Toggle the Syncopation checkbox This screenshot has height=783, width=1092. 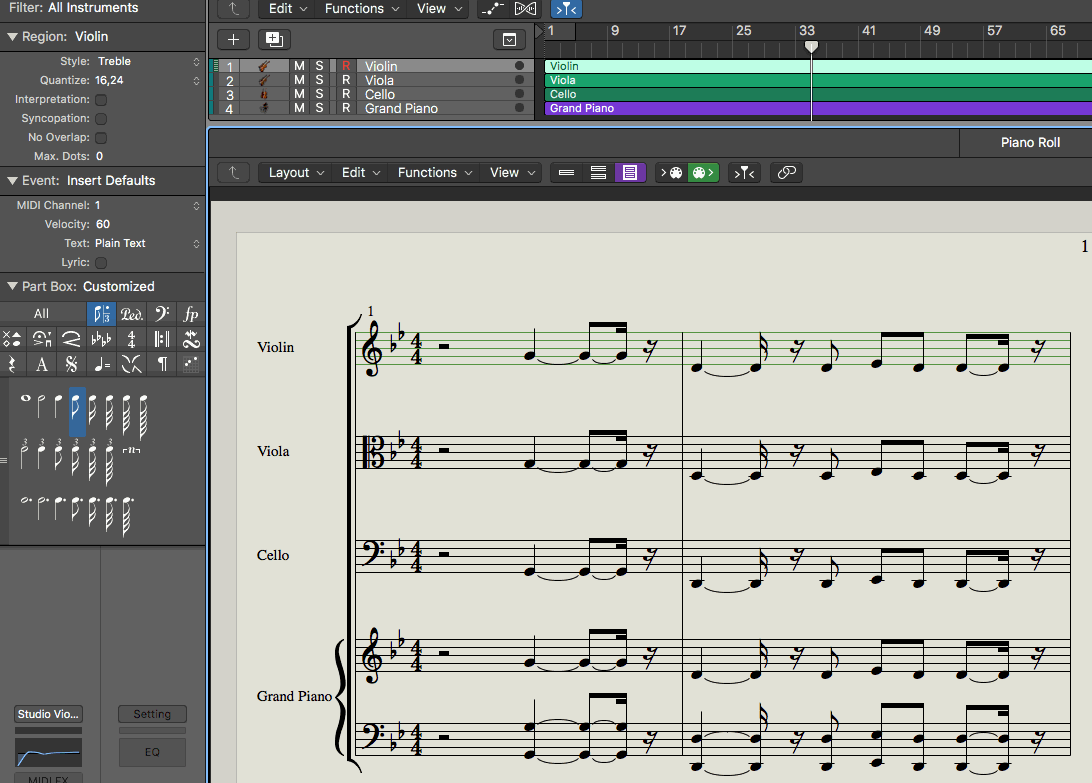click(101, 119)
